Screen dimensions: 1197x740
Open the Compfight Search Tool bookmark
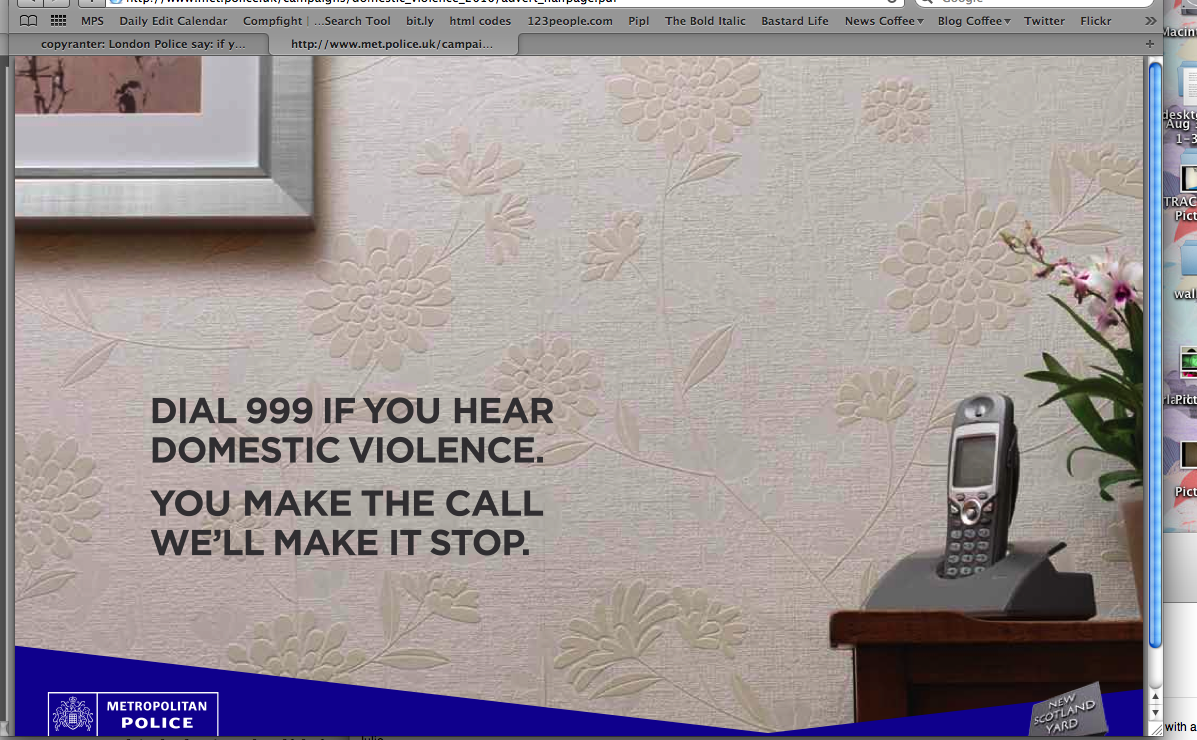pos(317,21)
